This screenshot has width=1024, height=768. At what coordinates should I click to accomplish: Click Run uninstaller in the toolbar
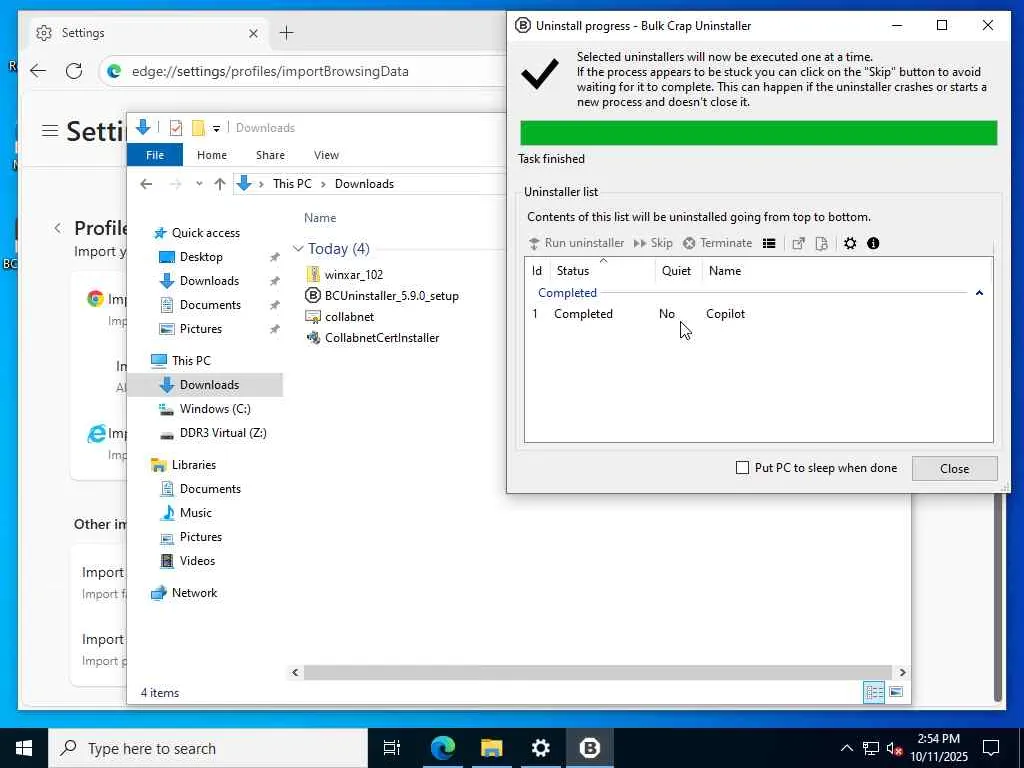point(576,243)
